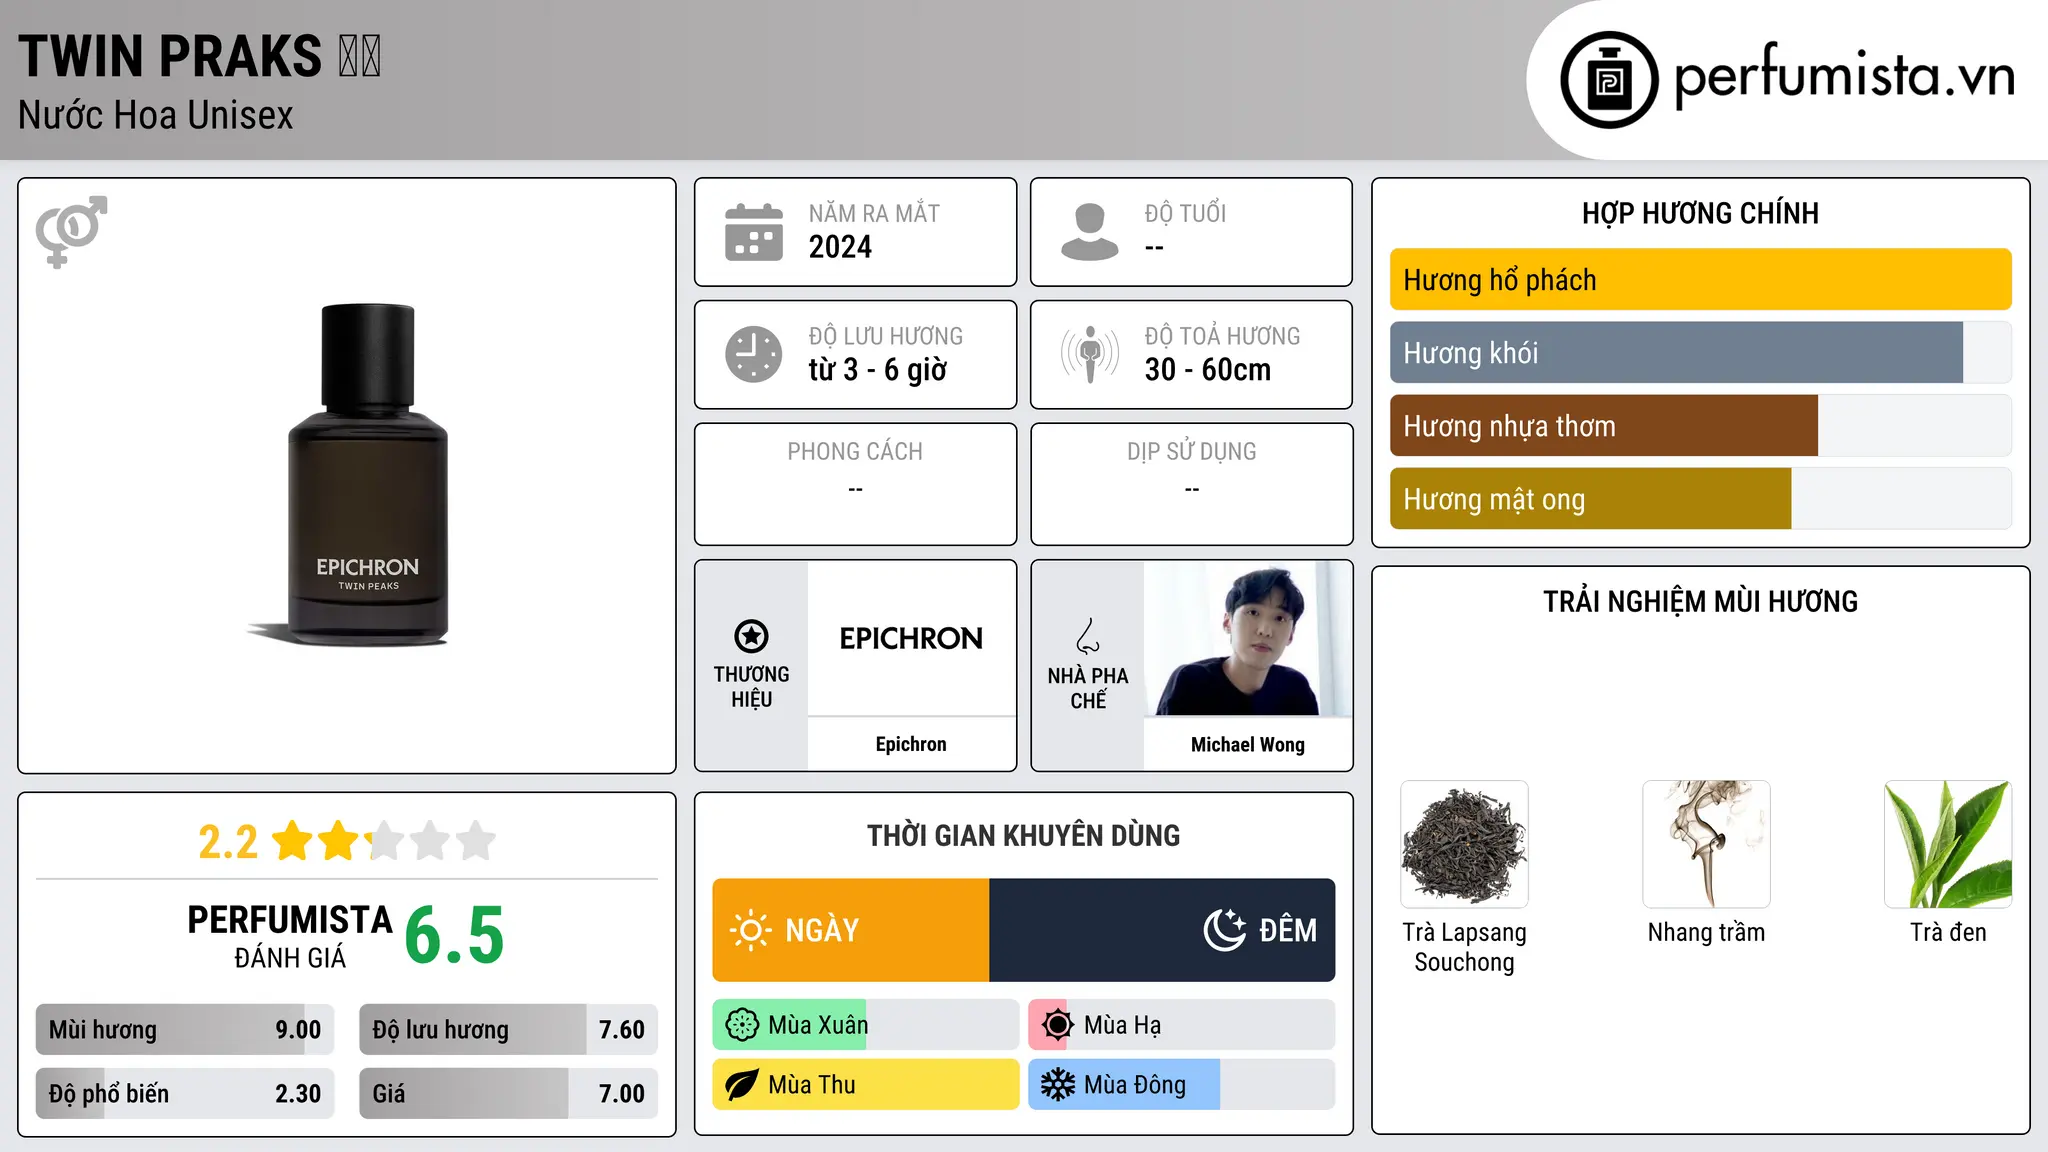Viewport: 2048px width, 1152px height.
Task: Click the clock icon beside Độ lưu hương
Action: click(754, 354)
